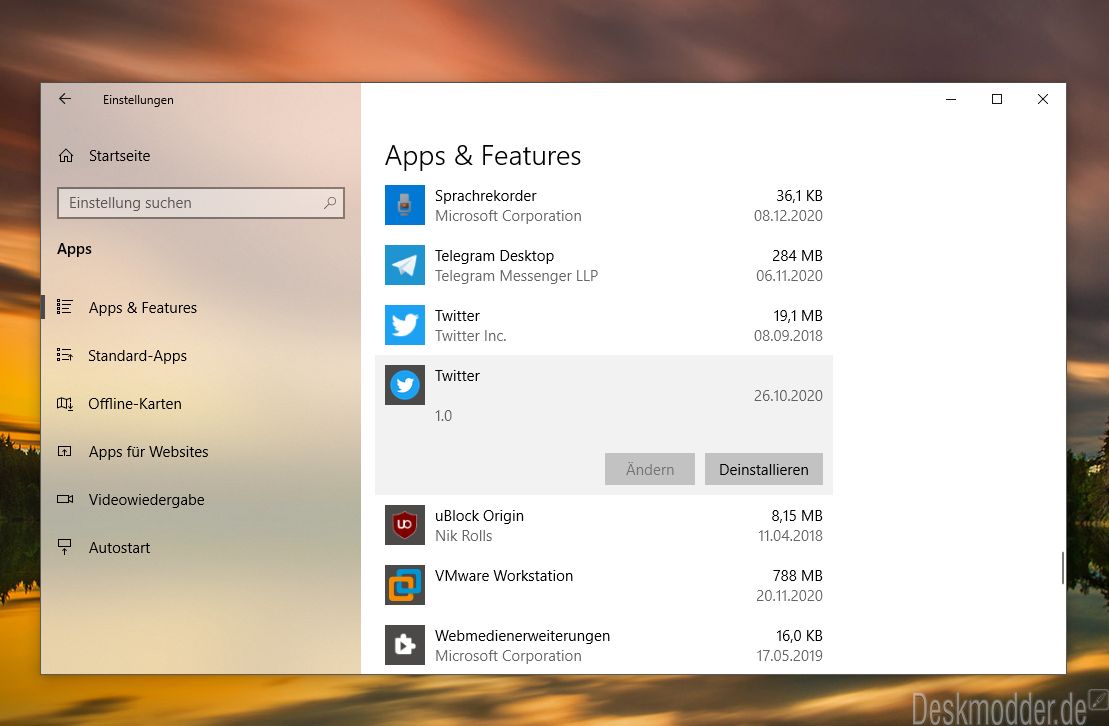
Task: Maximize the Einstellungen window
Action: point(997,99)
